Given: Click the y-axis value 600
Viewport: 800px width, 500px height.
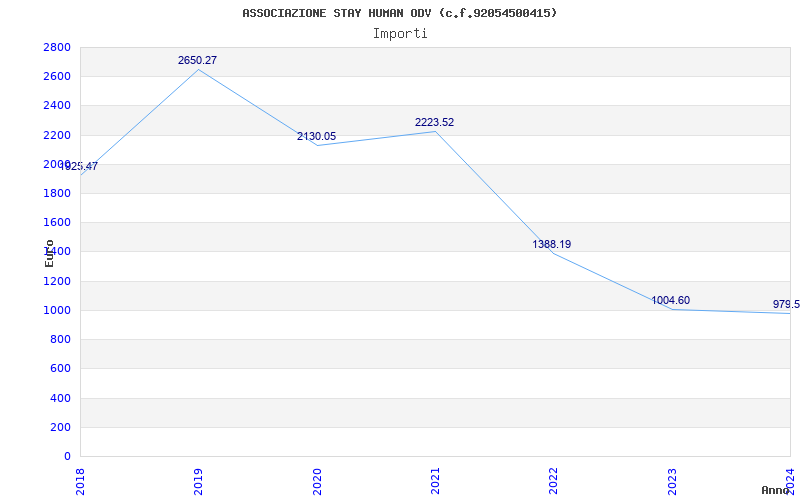Looking at the screenshot, I should point(60,368).
